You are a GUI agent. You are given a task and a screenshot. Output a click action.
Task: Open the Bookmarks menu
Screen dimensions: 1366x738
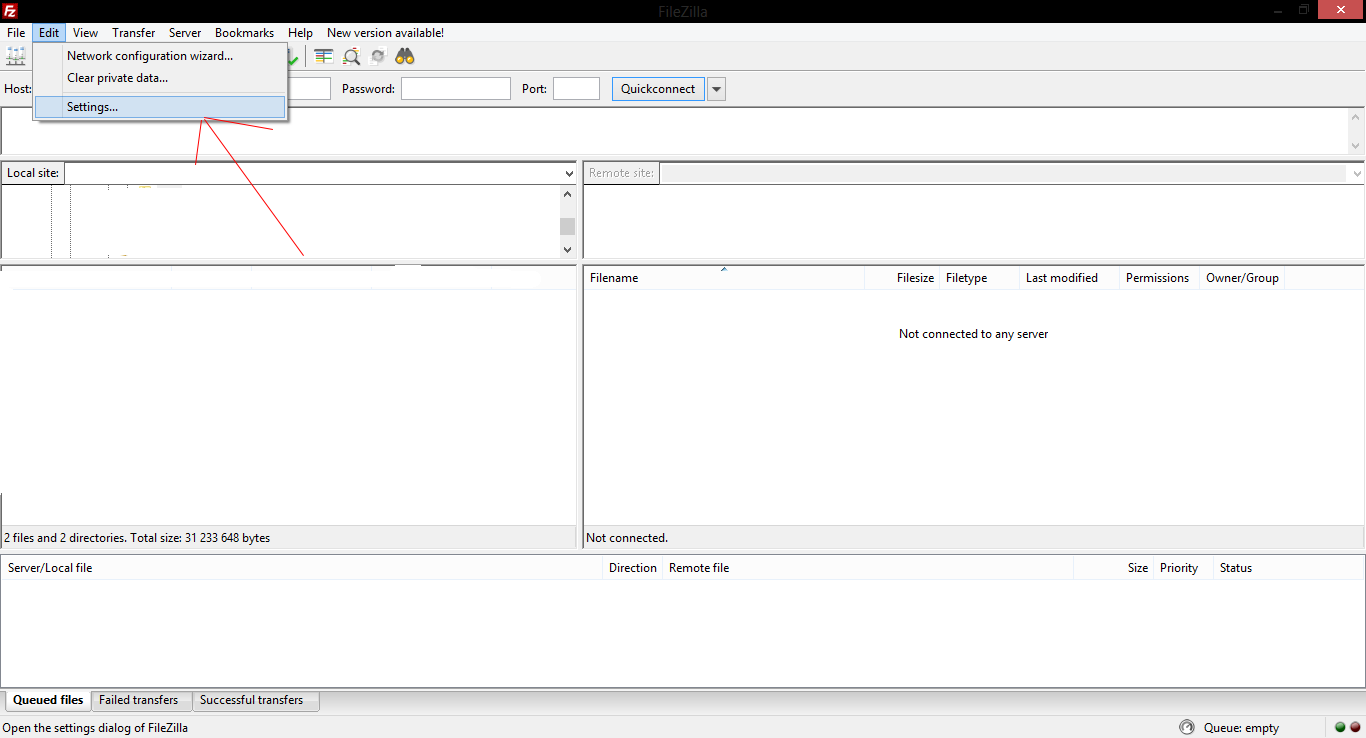click(x=244, y=33)
